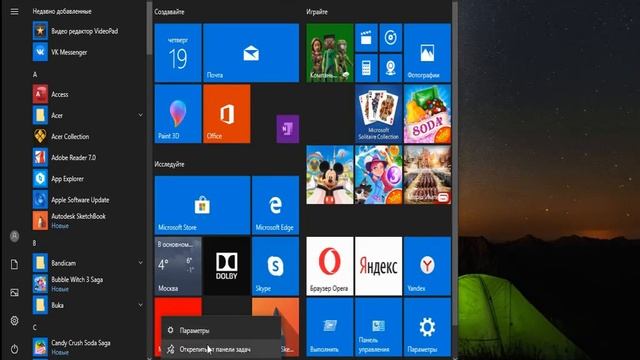Launch Microsoft Solitaire Collection tile

click(378, 114)
